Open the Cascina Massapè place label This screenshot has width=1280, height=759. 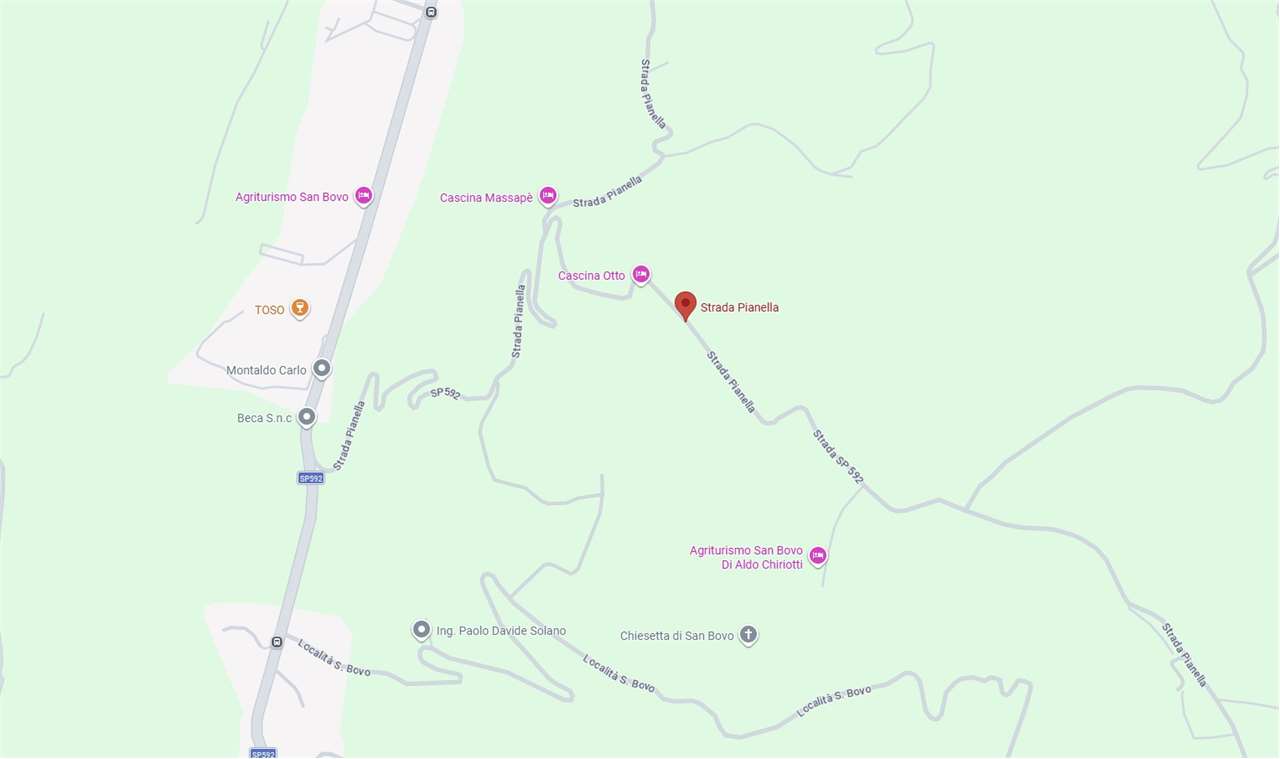(486, 198)
